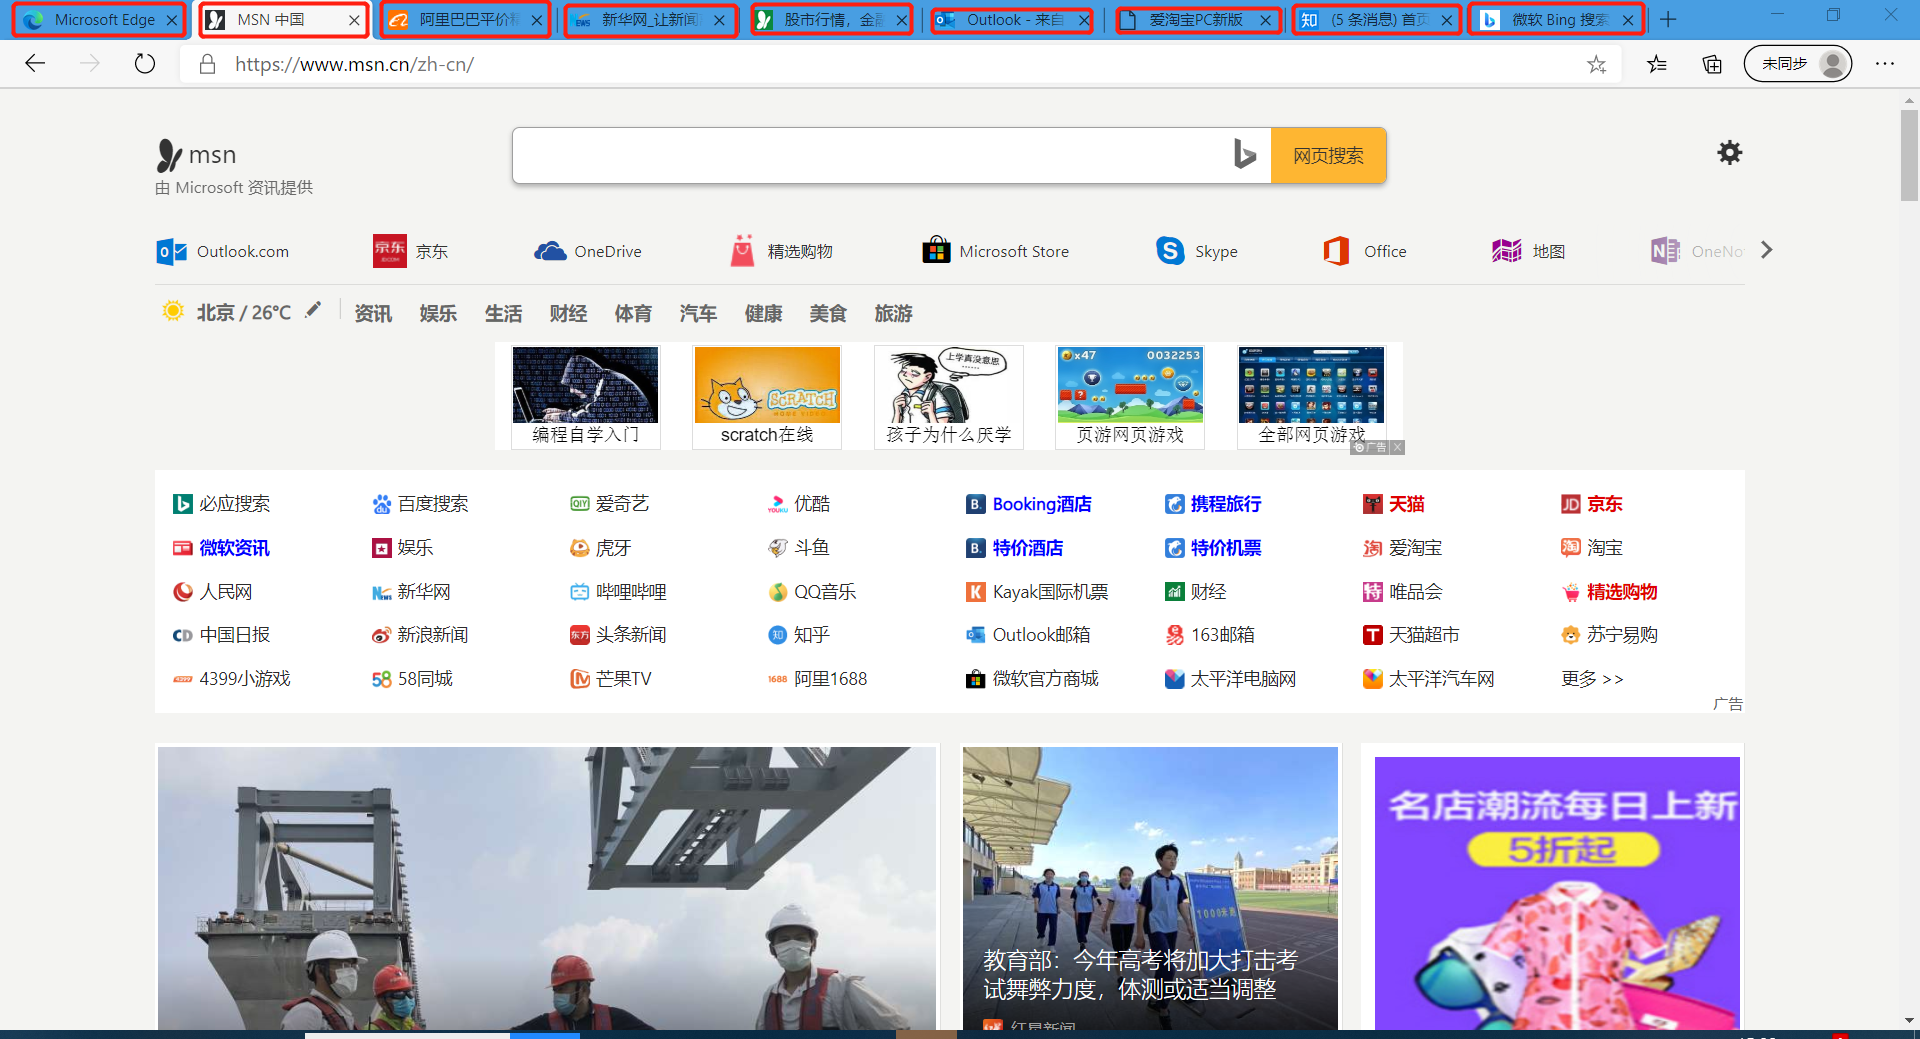Screen dimensions: 1920x1039
Task: Click the 网页搜索 button
Action: pos(1328,155)
